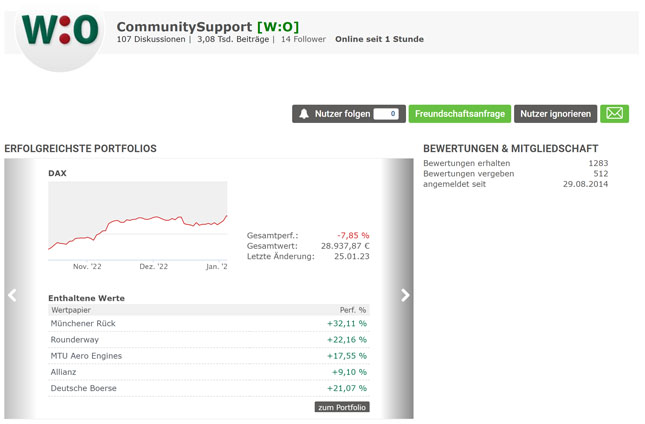Image resolution: width=645 pixels, height=424 pixels.
Task: Click +17,55 % performance value
Action: point(347,356)
